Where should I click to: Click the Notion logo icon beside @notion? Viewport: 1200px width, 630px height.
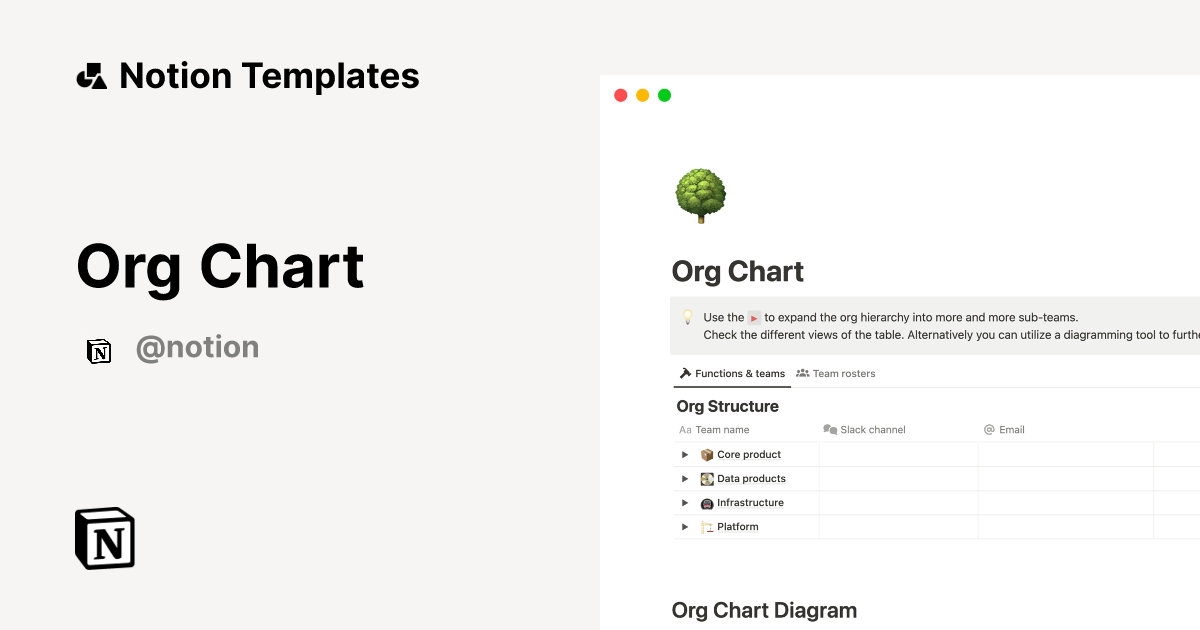pyautogui.click(x=99, y=351)
